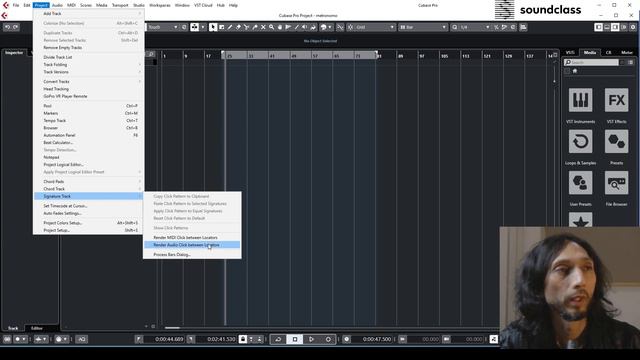Open the Beat Calculator
Screen dimensions: 640x360
(89, 143)
